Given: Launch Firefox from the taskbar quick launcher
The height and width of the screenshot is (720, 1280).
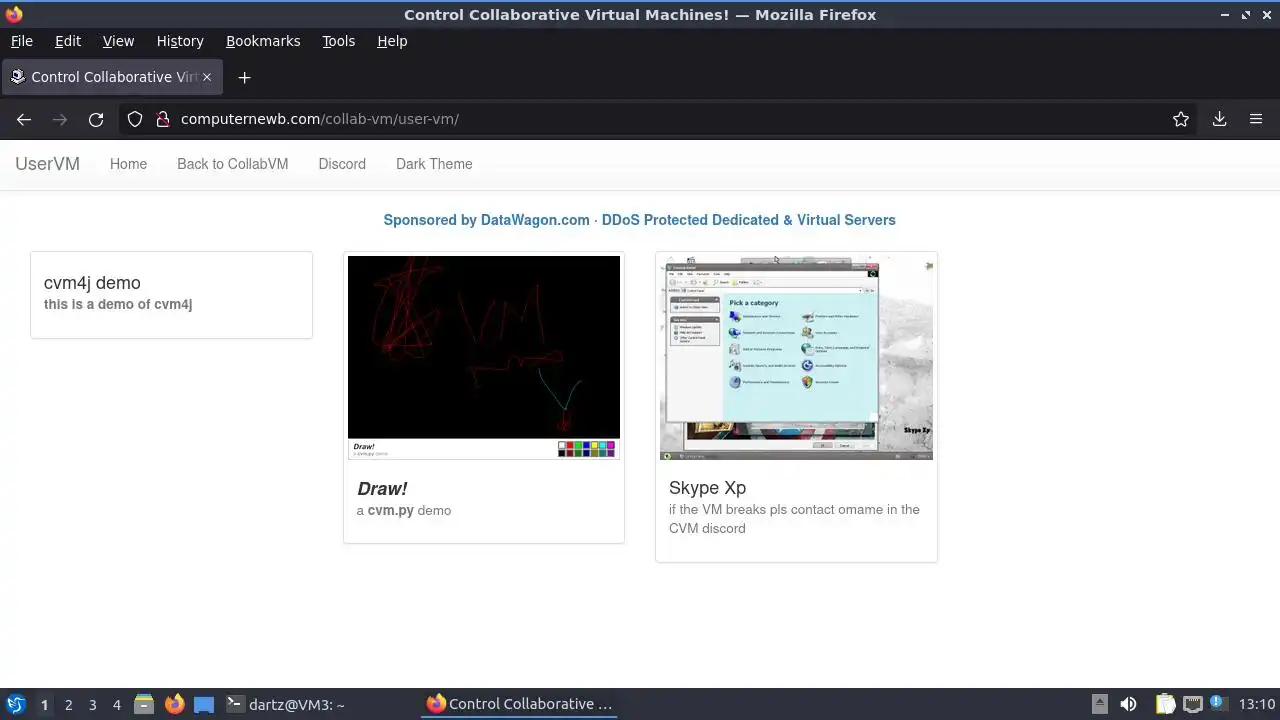Looking at the screenshot, I should pos(174,704).
